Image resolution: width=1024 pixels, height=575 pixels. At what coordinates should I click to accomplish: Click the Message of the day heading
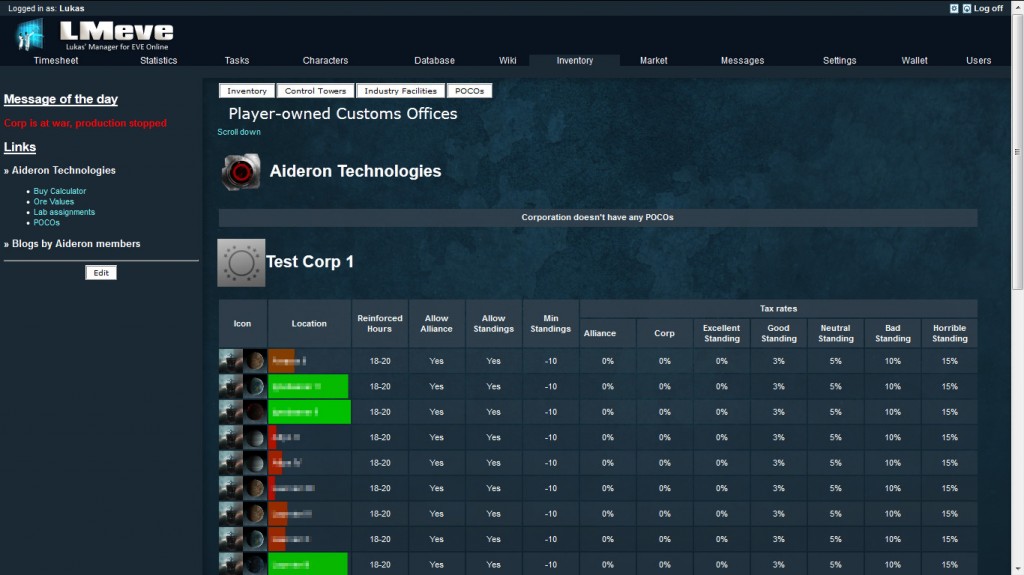click(x=61, y=99)
